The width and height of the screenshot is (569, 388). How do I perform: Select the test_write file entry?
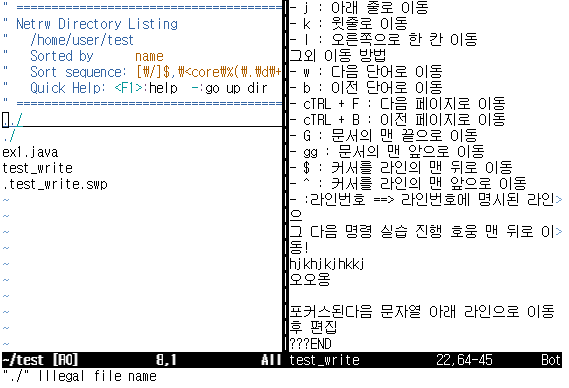[x=37, y=168]
